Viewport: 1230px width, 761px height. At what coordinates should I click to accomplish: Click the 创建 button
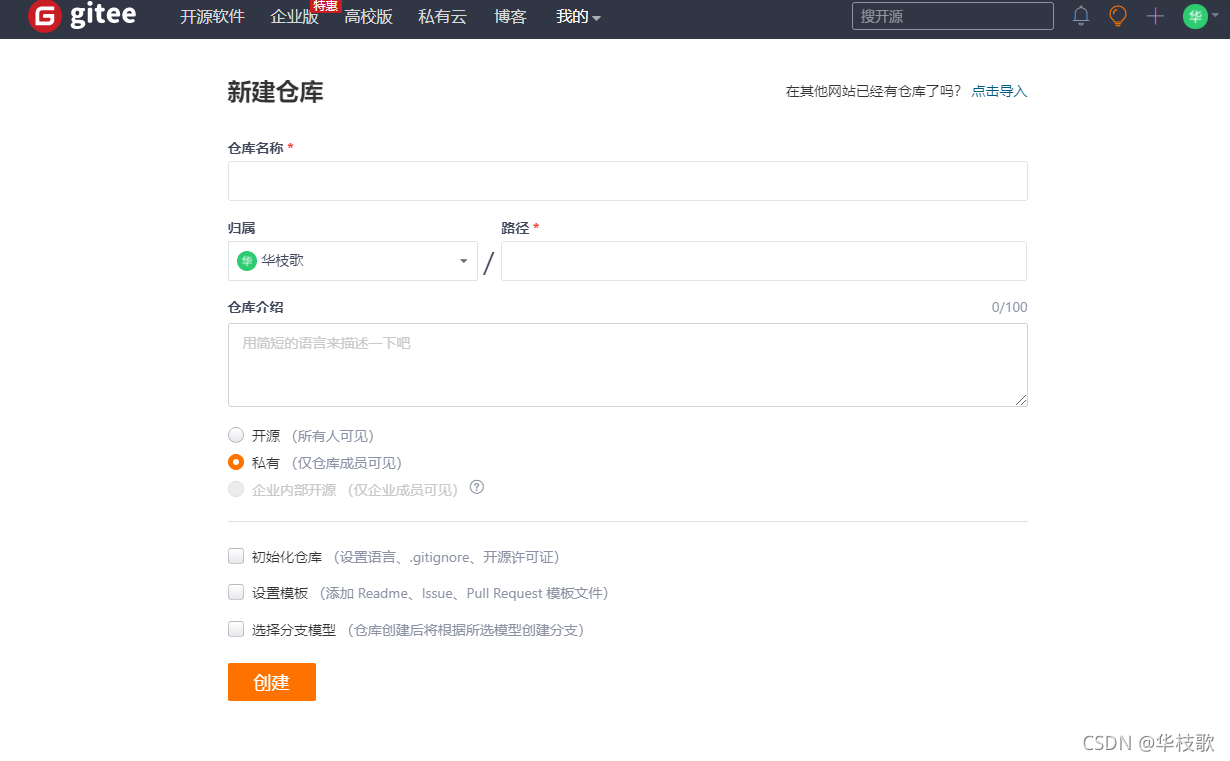[x=271, y=681]
